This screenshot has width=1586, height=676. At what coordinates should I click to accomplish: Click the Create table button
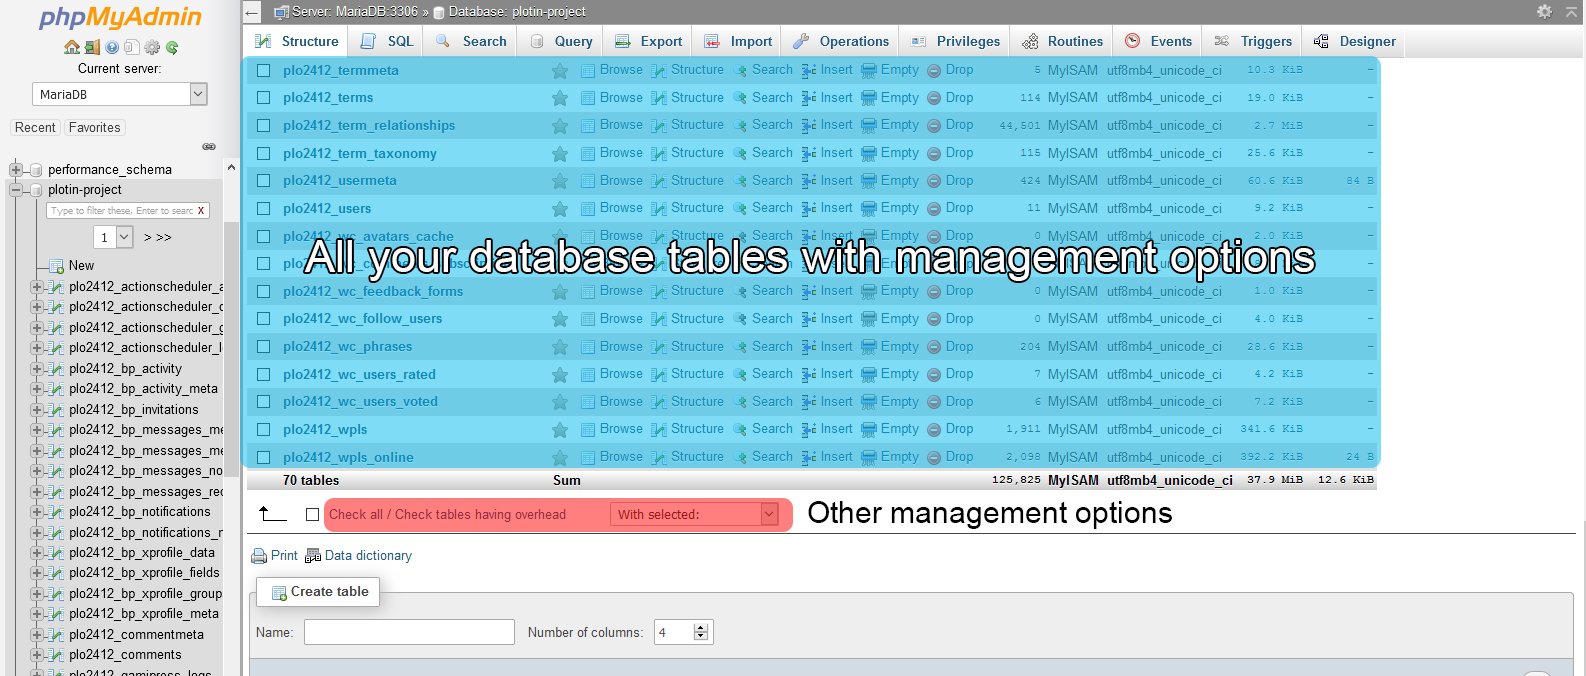[x=319, y=592]
